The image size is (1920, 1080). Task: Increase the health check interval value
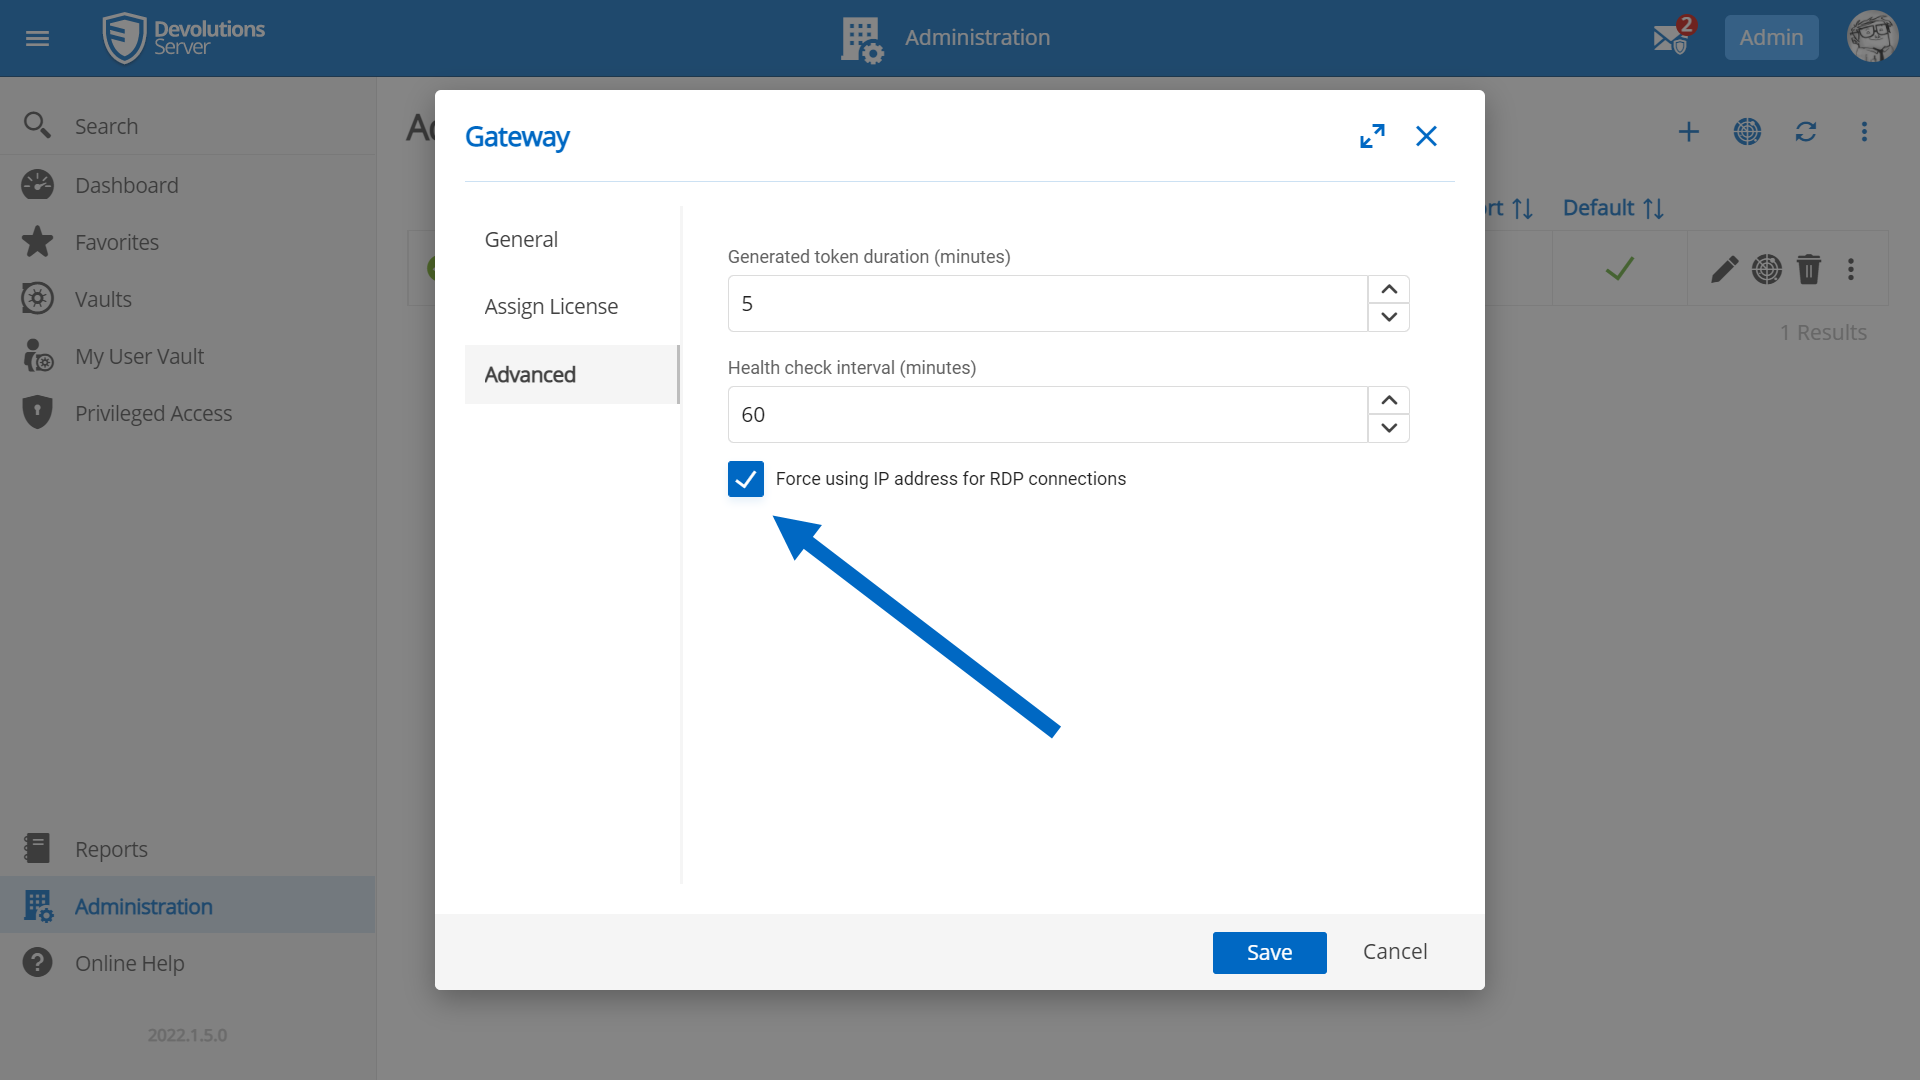pos(1389,400)
